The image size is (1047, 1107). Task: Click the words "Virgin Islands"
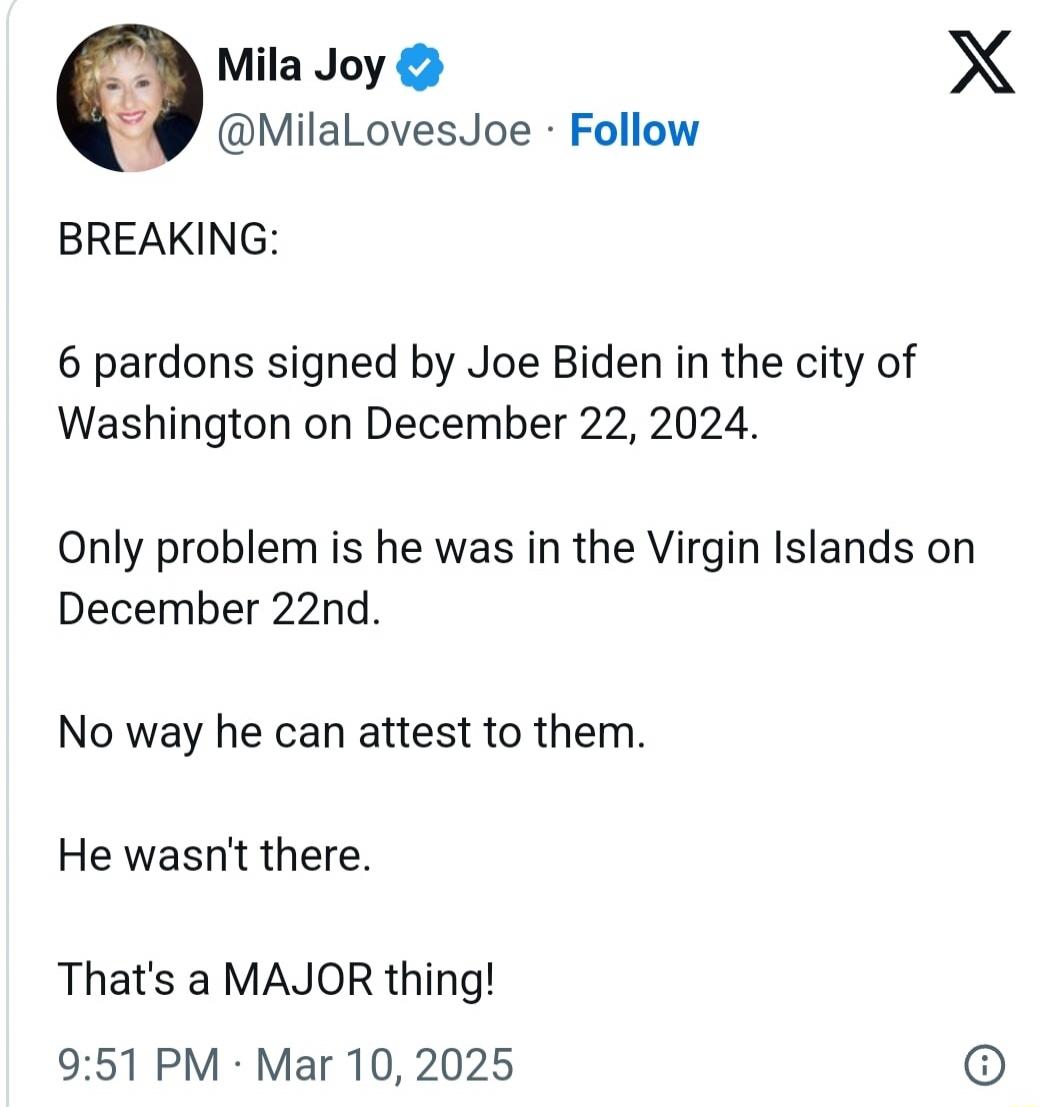click(780, 548)
